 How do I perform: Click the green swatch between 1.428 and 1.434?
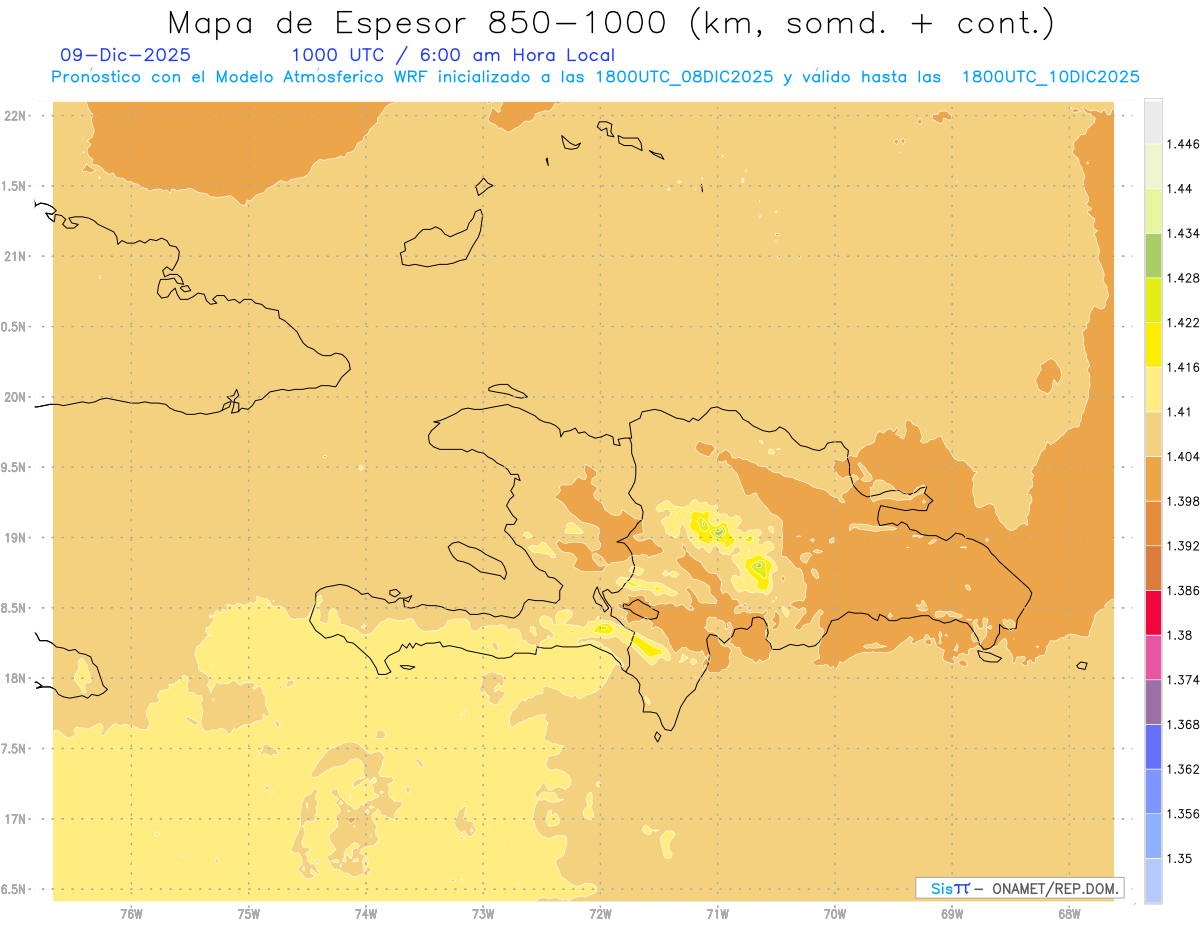1154,256
